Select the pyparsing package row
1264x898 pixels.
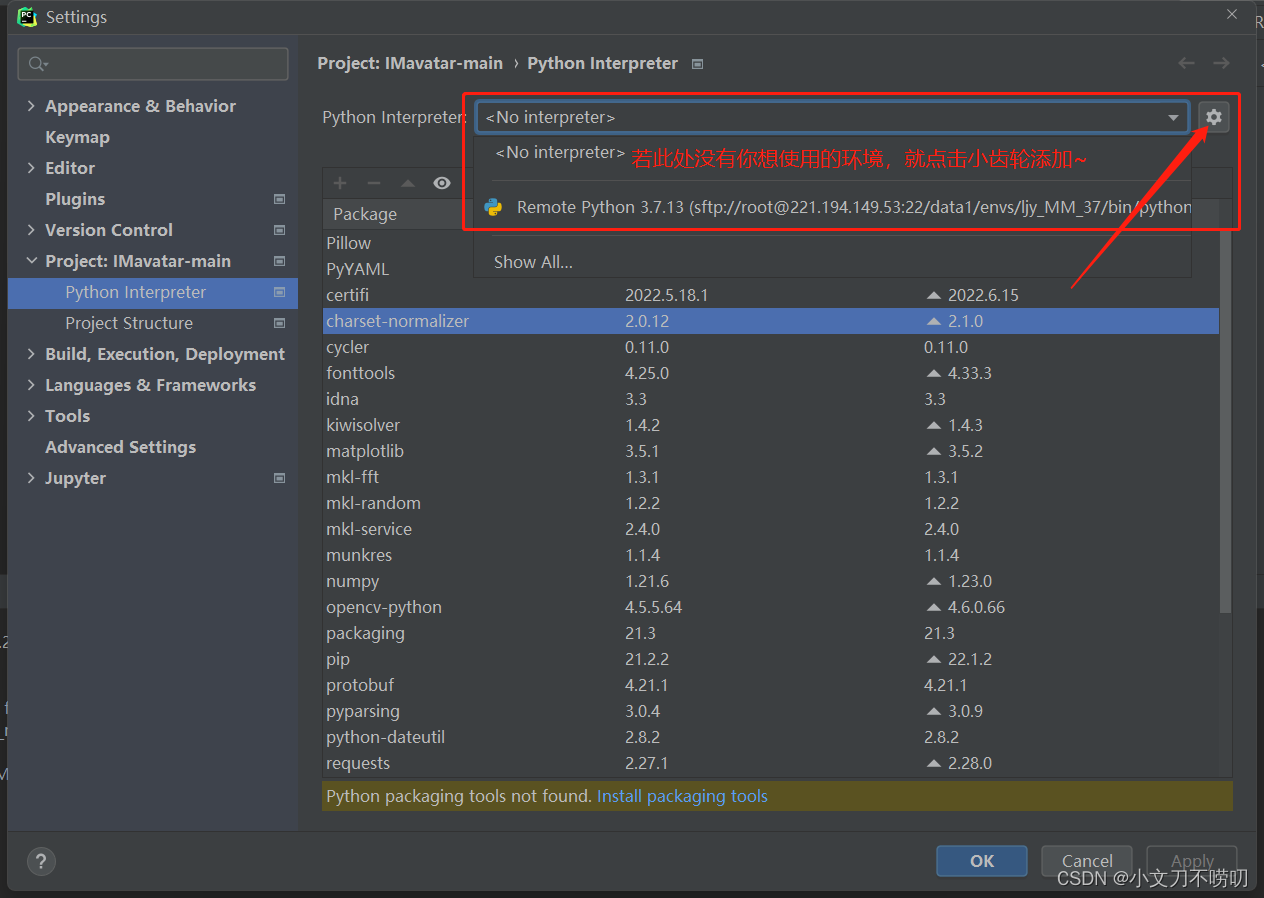[771, 711]
